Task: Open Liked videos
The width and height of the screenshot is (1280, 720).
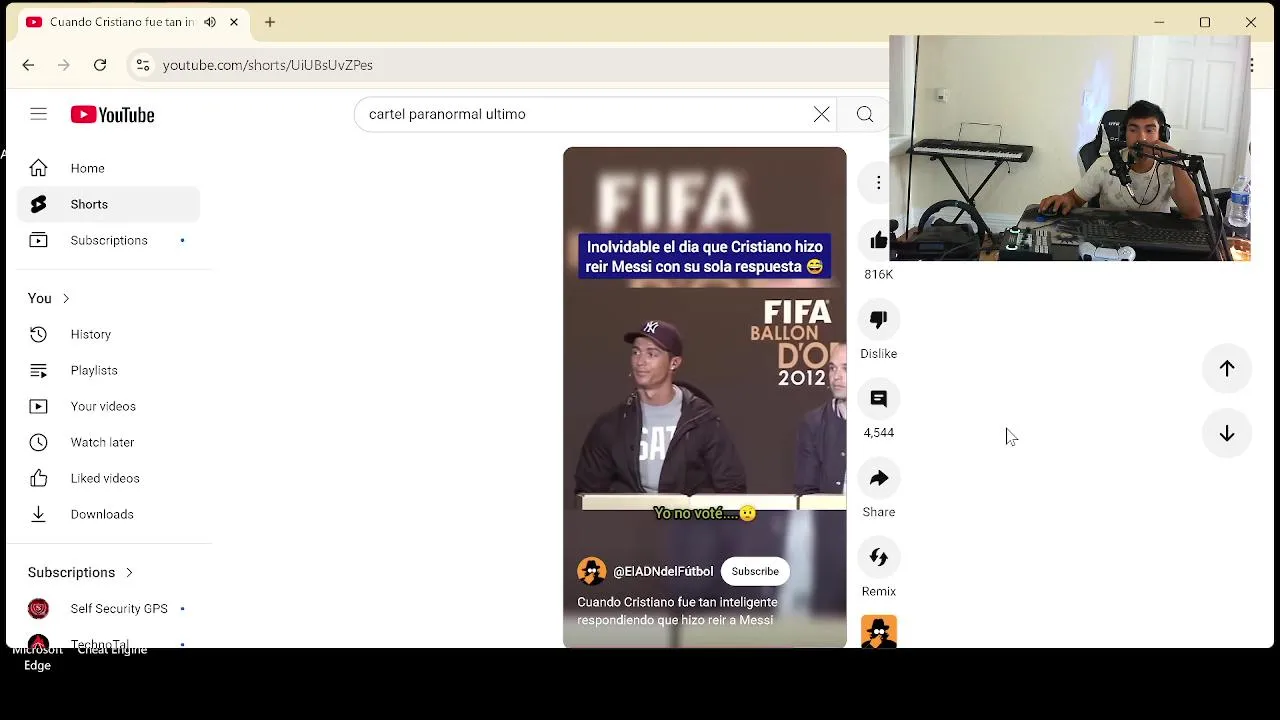Action: point(108,478)
